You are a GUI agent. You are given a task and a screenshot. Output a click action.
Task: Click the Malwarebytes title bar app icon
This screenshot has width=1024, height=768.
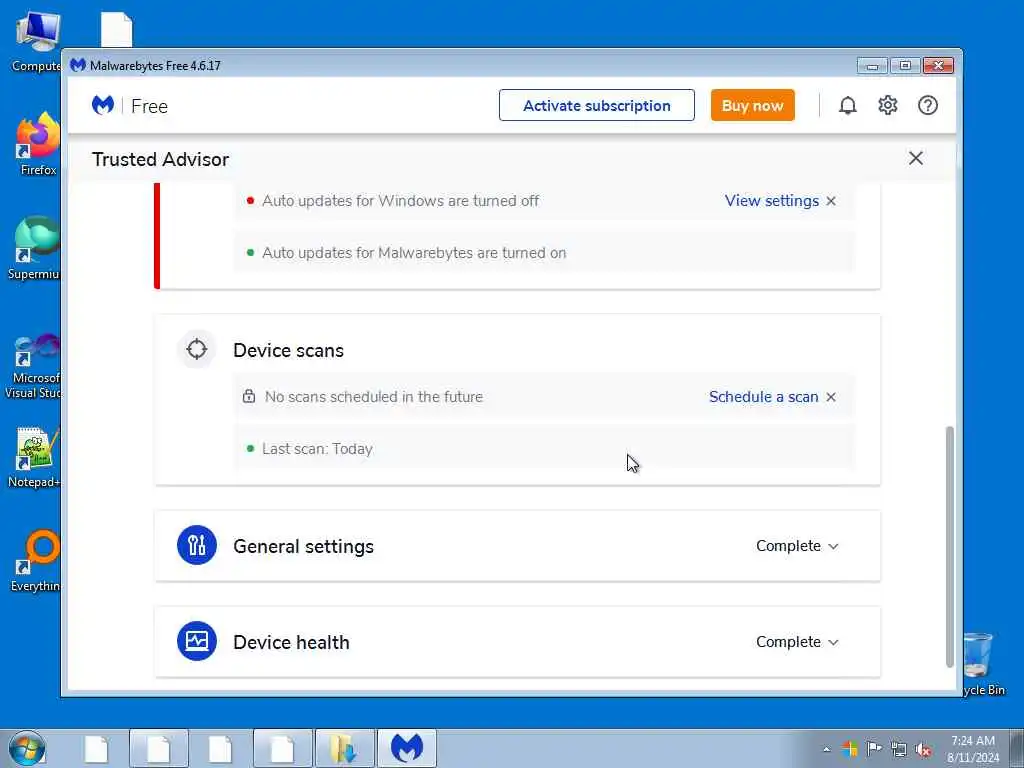(78, 65)
